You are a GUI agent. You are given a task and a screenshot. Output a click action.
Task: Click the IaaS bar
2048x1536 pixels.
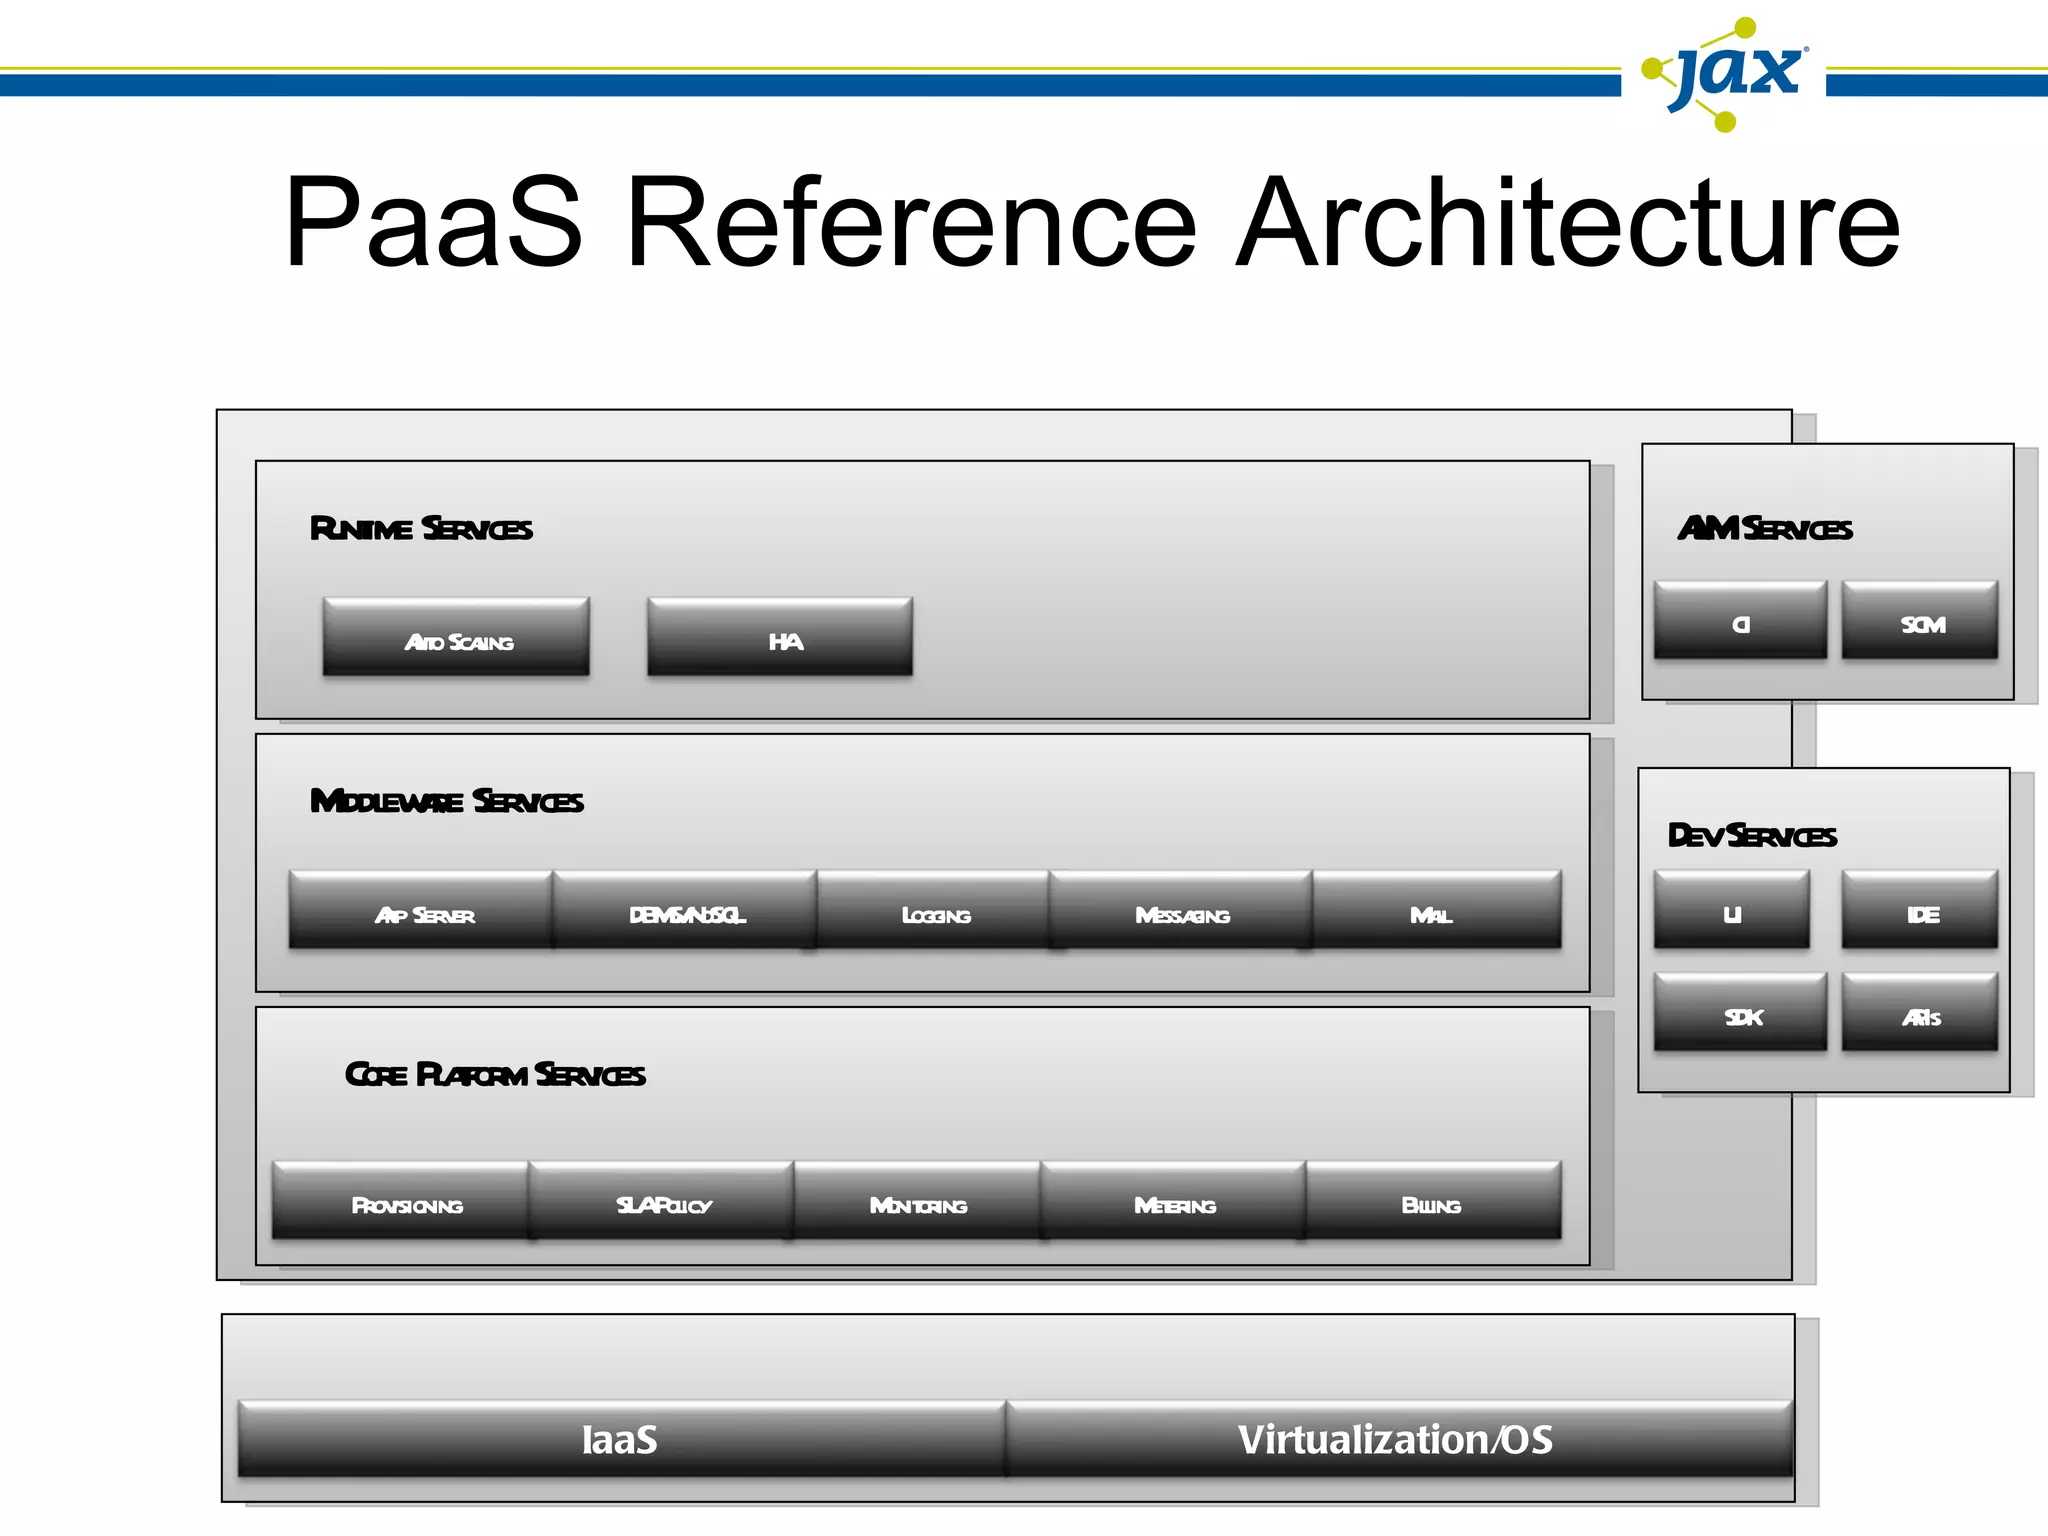coord(622,1439)
